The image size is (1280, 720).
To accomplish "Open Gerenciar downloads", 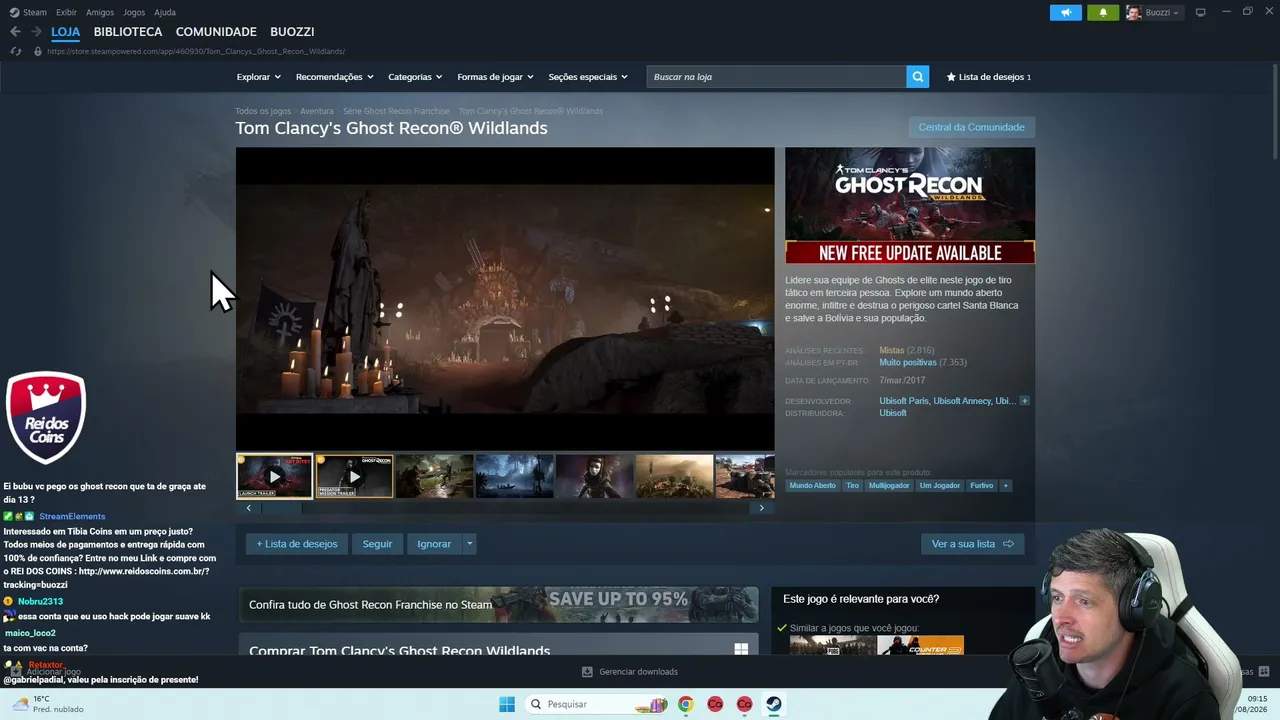I will [x=630, y=672].
